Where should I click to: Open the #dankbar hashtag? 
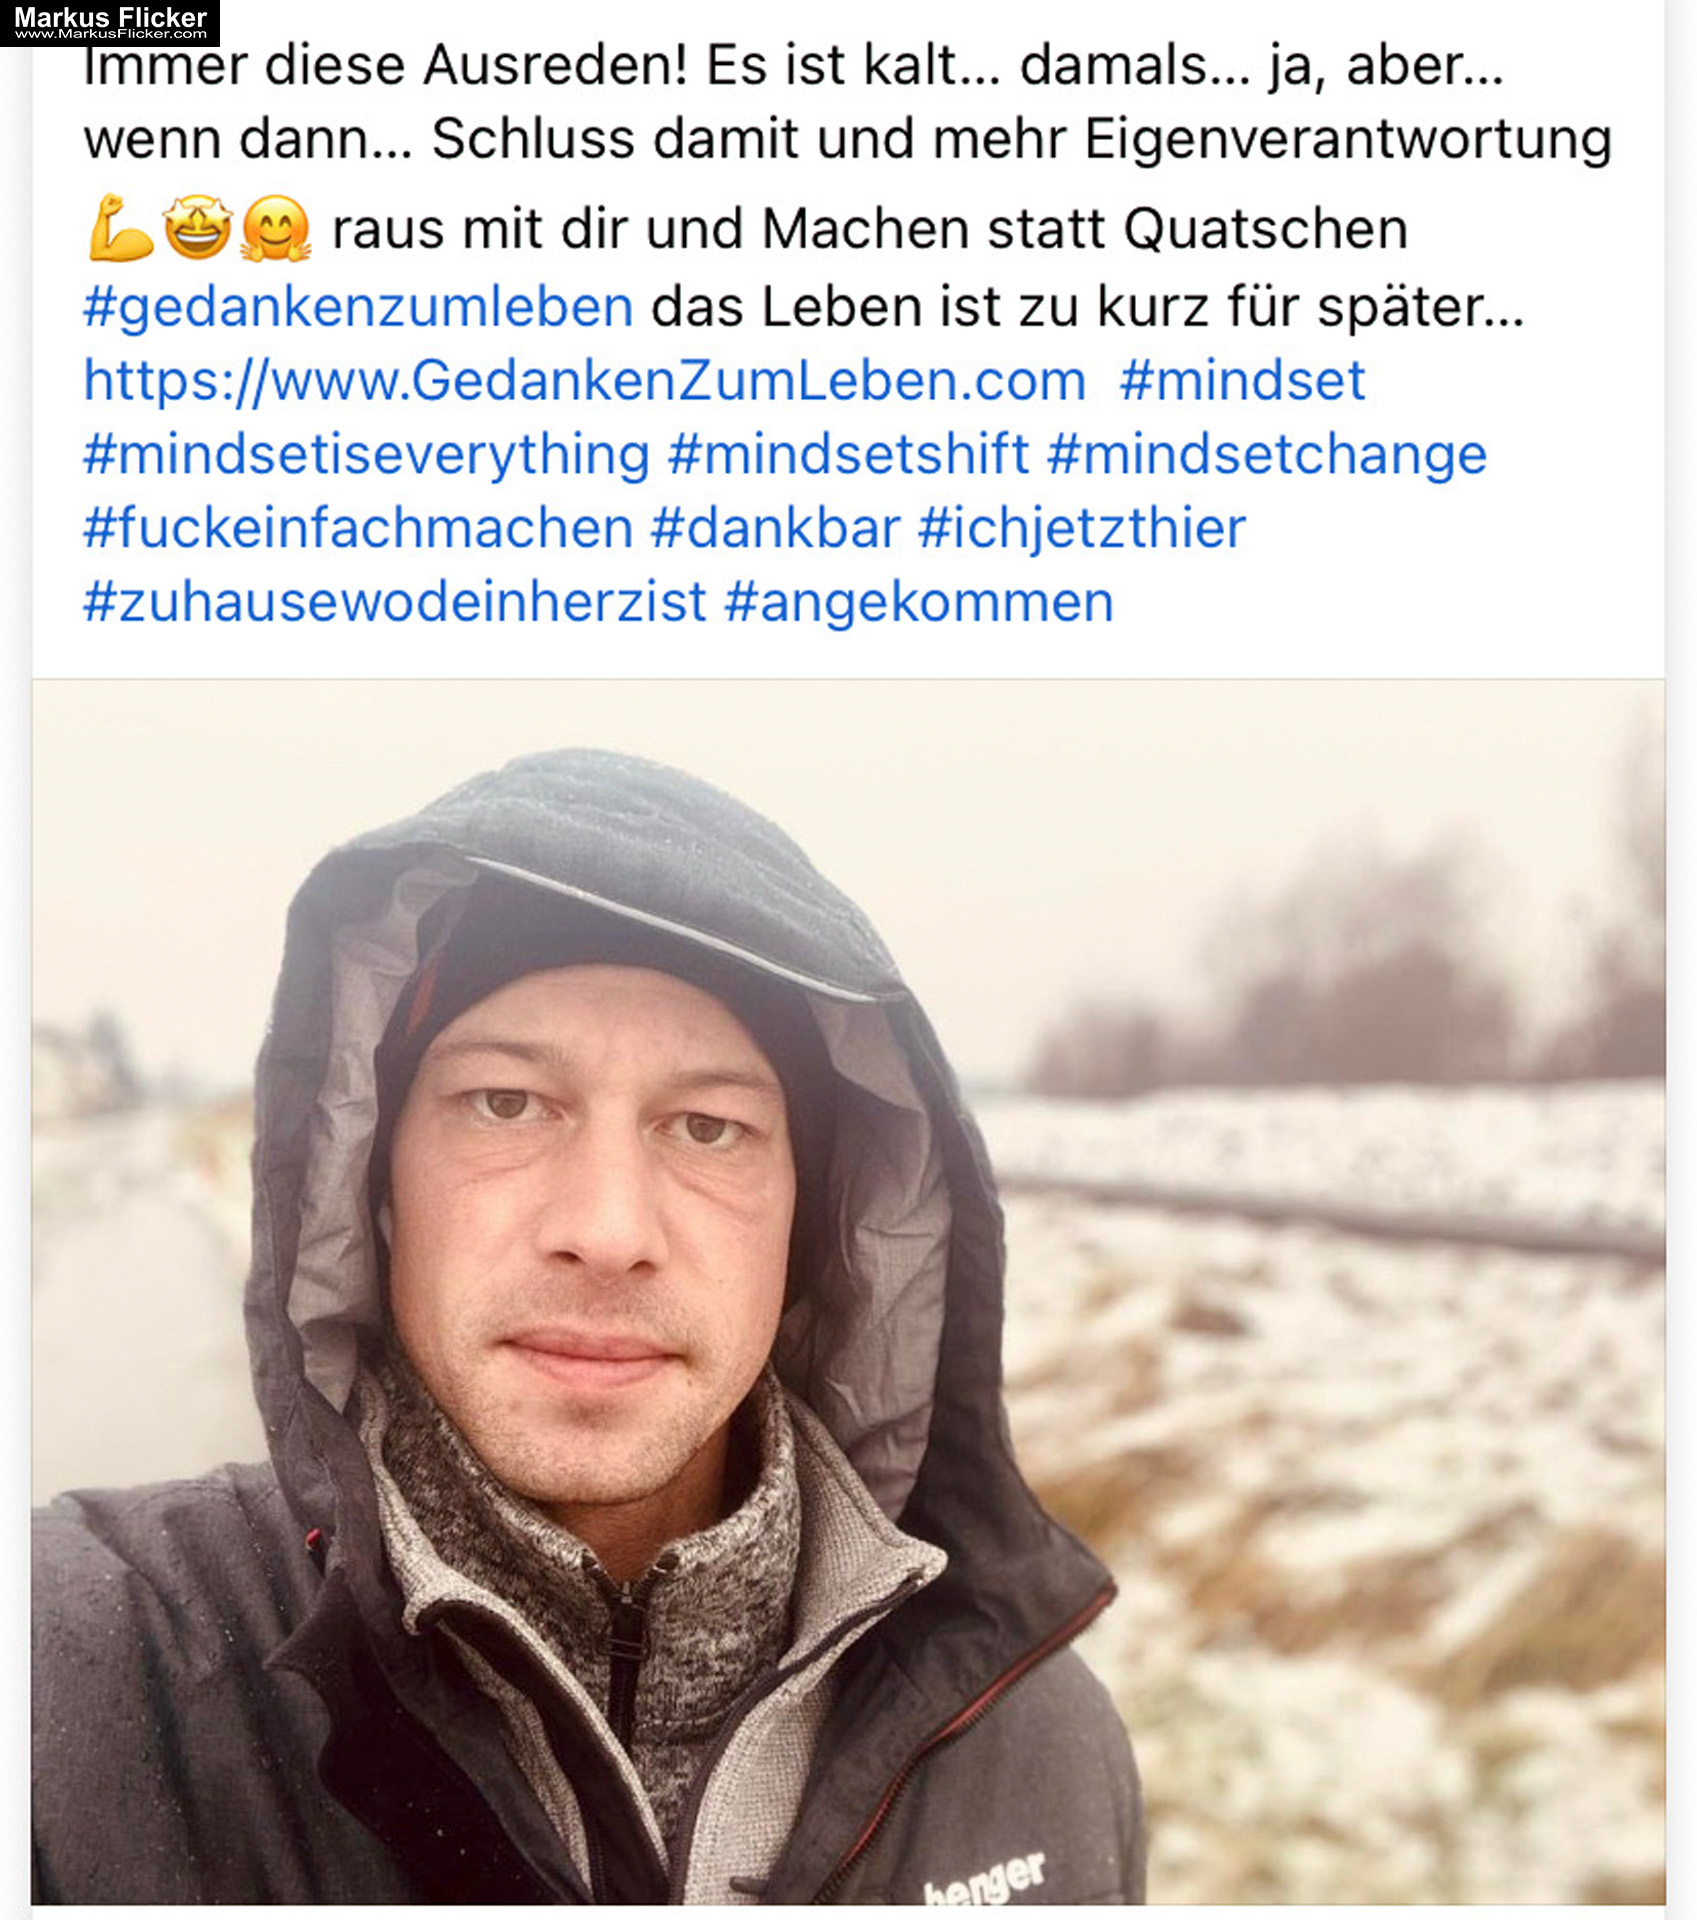click(775, 528)
